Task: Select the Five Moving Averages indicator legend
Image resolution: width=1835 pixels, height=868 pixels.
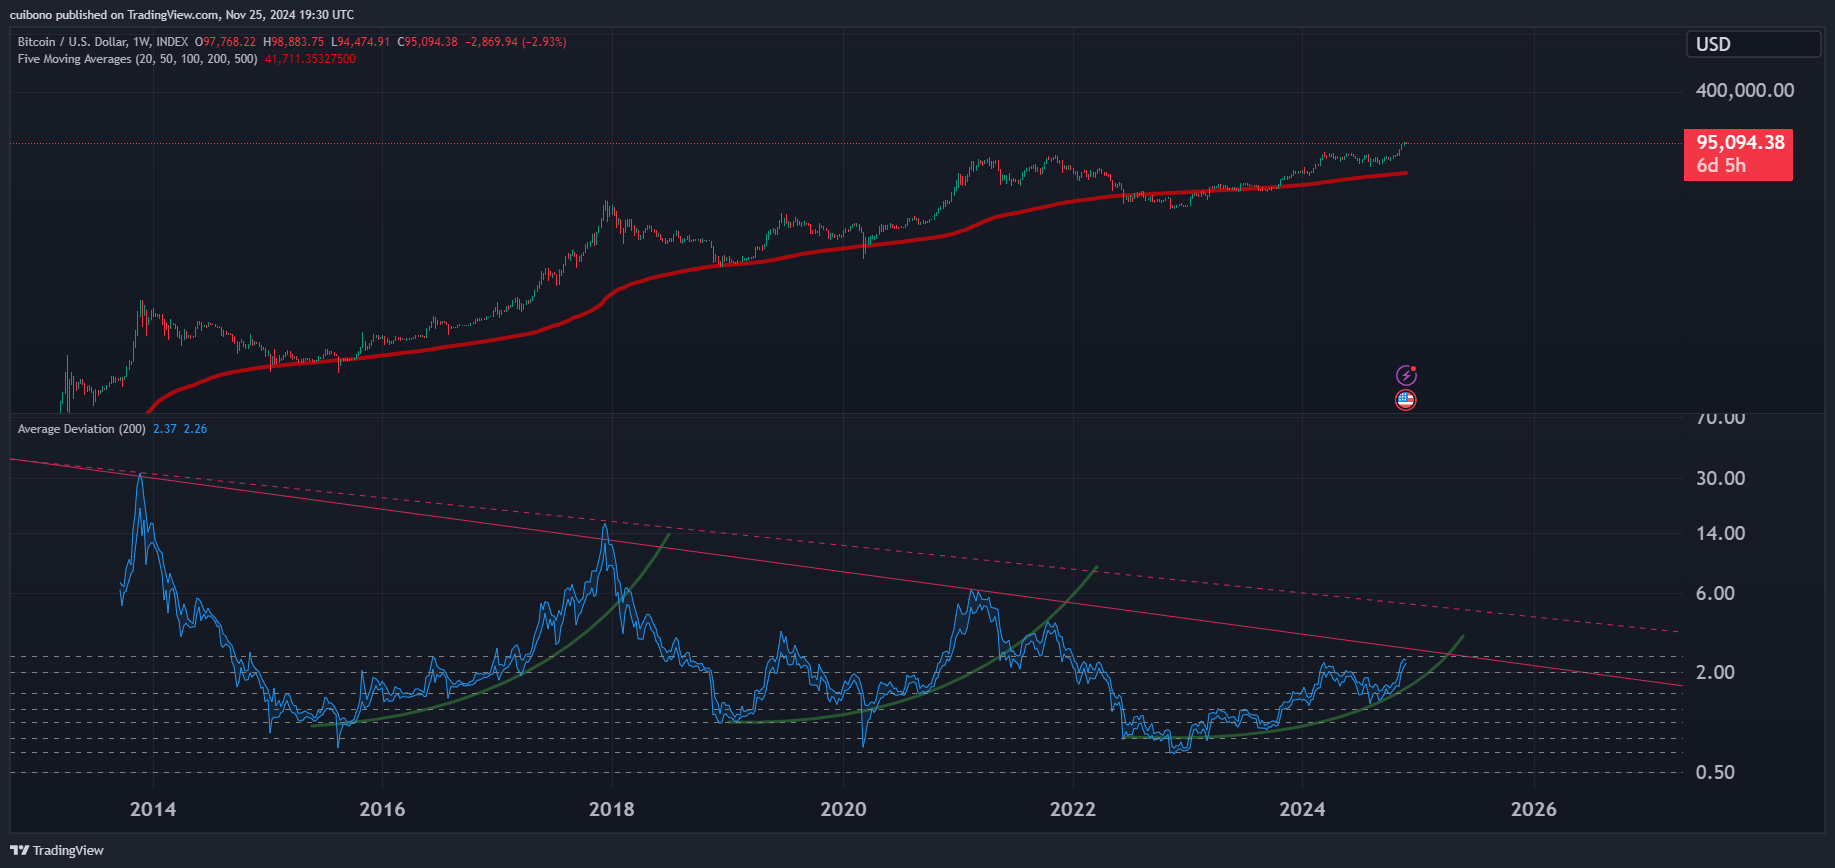Action: click(137, 59)
